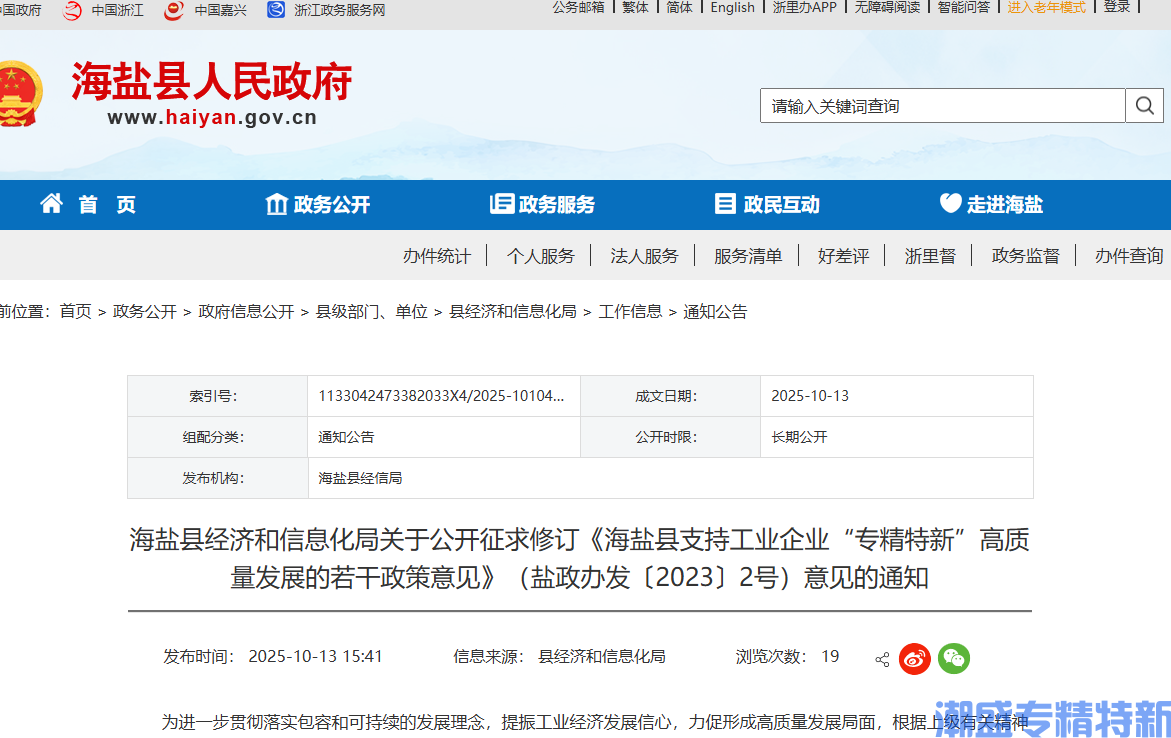This screenshot has height=738, width=1171.
Task: Switch to traditional Chinese (繁体)
Action: pos(635,7)
